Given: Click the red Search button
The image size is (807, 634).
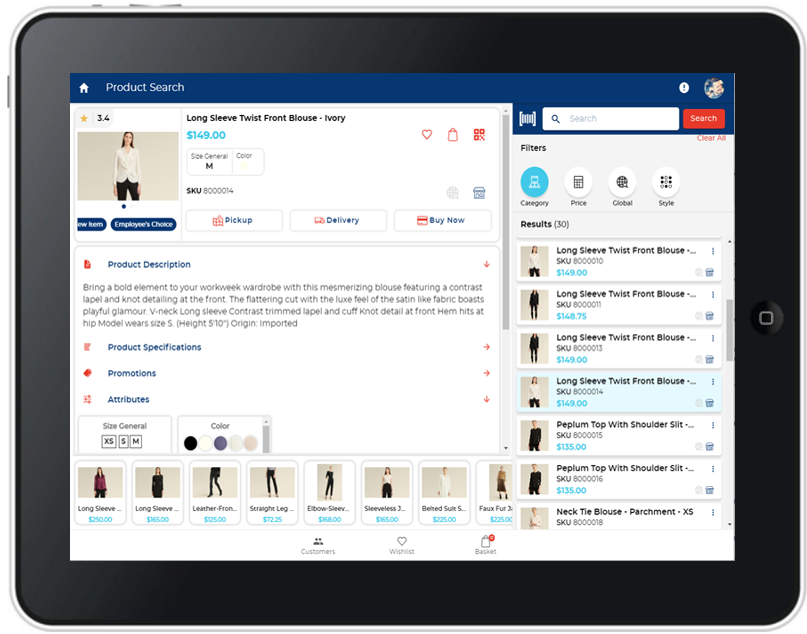Looking at the screenshot, I should click(x=704, y=119).
